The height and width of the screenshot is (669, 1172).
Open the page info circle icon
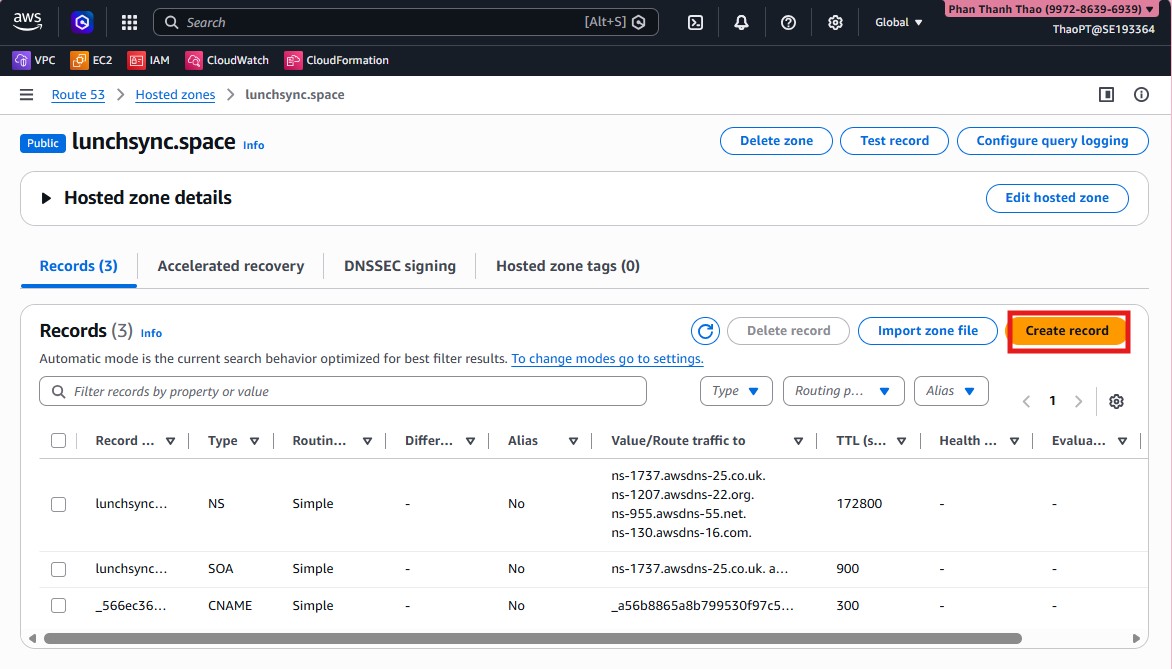pyautogui.click(x=1141, y=94)
